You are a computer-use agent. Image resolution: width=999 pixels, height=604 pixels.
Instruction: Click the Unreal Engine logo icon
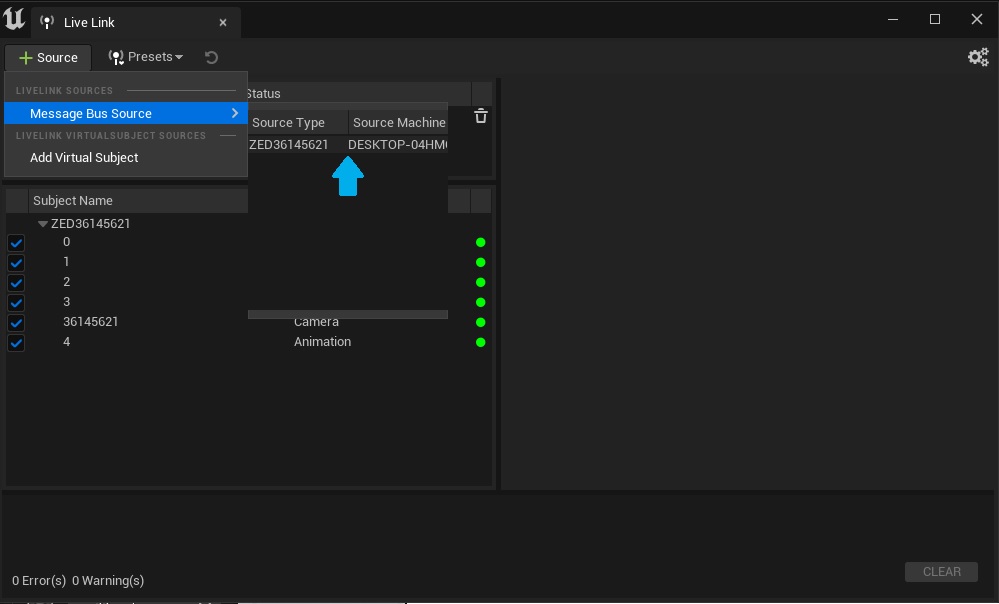click(13, 19)
